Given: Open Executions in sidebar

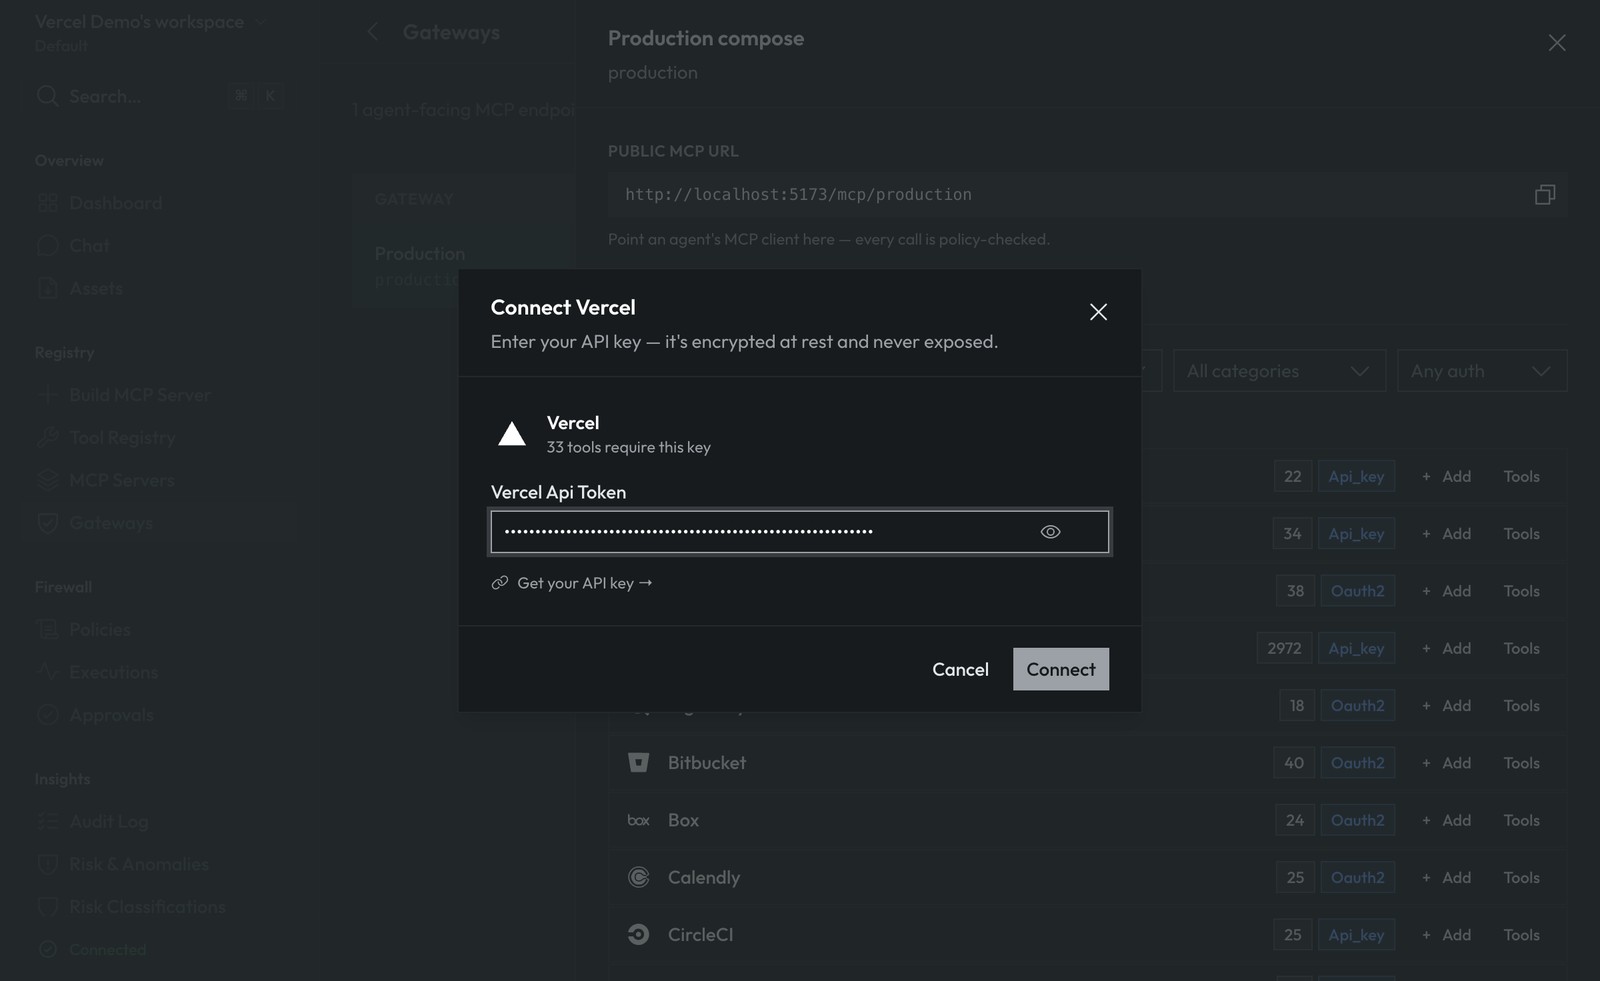Looking at the screenshot, I should tap(160, 672).
